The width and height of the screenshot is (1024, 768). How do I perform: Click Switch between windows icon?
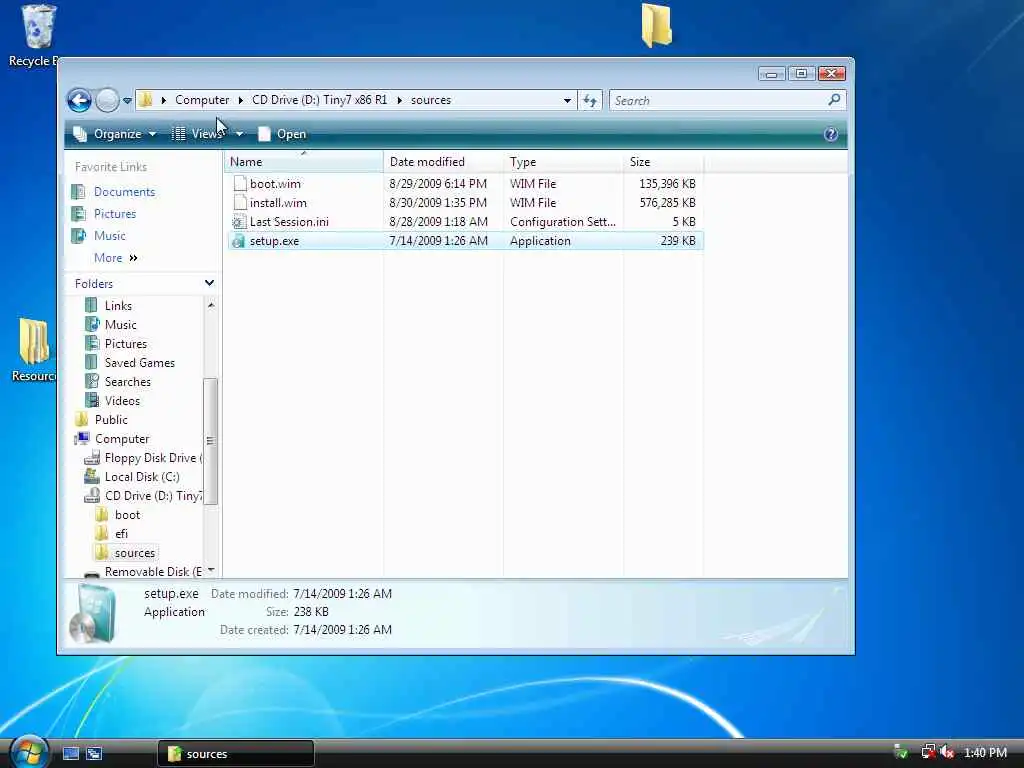pos(94,753)
